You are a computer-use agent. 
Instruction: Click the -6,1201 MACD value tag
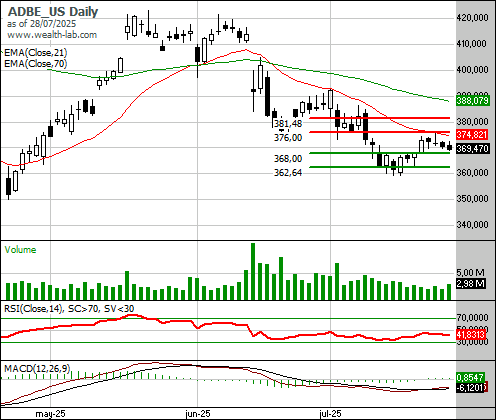(x=470, y=387)
